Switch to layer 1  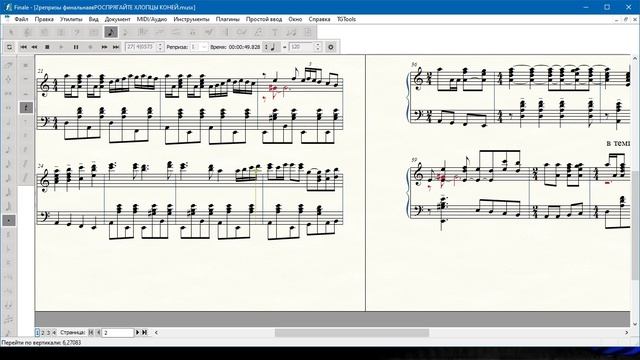(38, 333)
